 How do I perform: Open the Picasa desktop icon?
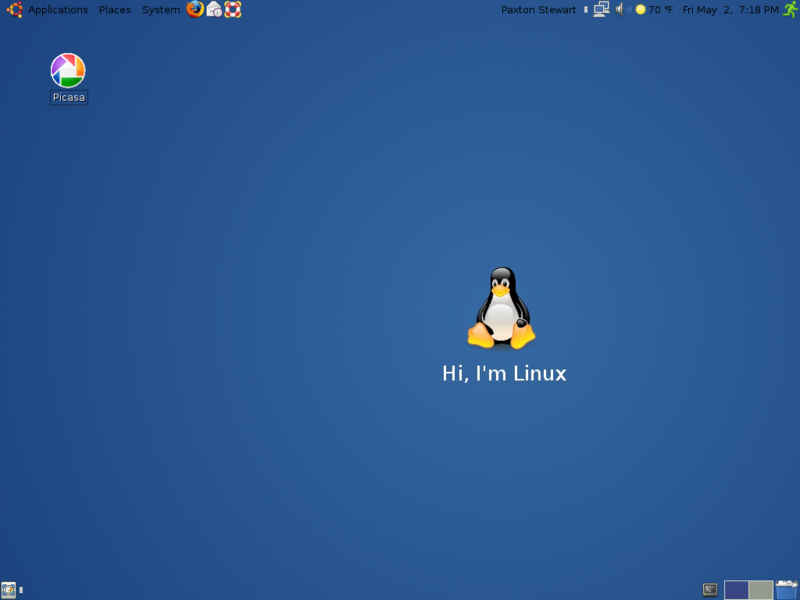coord(68,70)
